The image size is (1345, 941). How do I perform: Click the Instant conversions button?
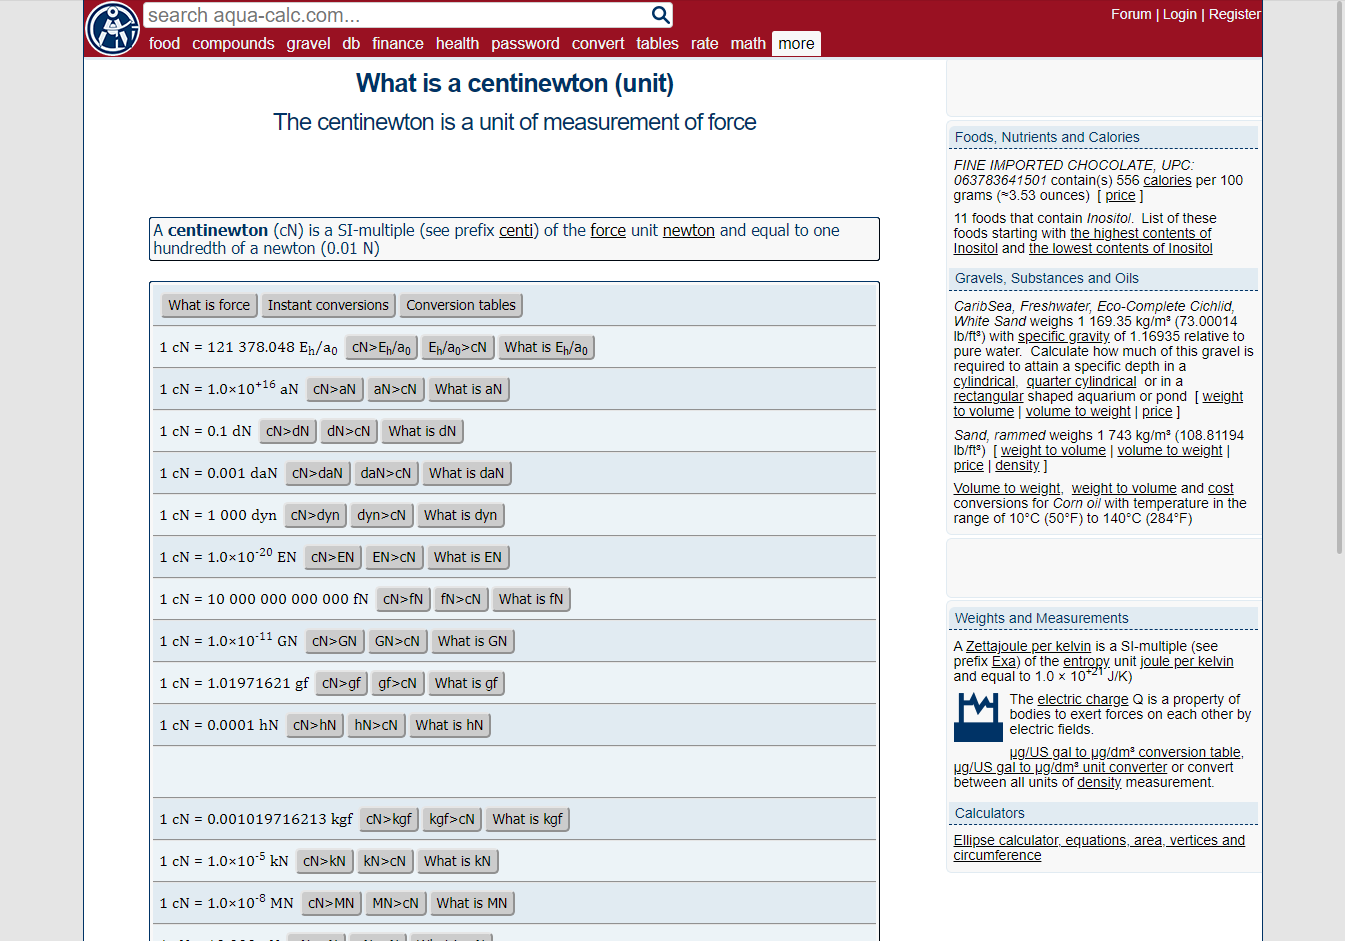click(x=328, y=305)
